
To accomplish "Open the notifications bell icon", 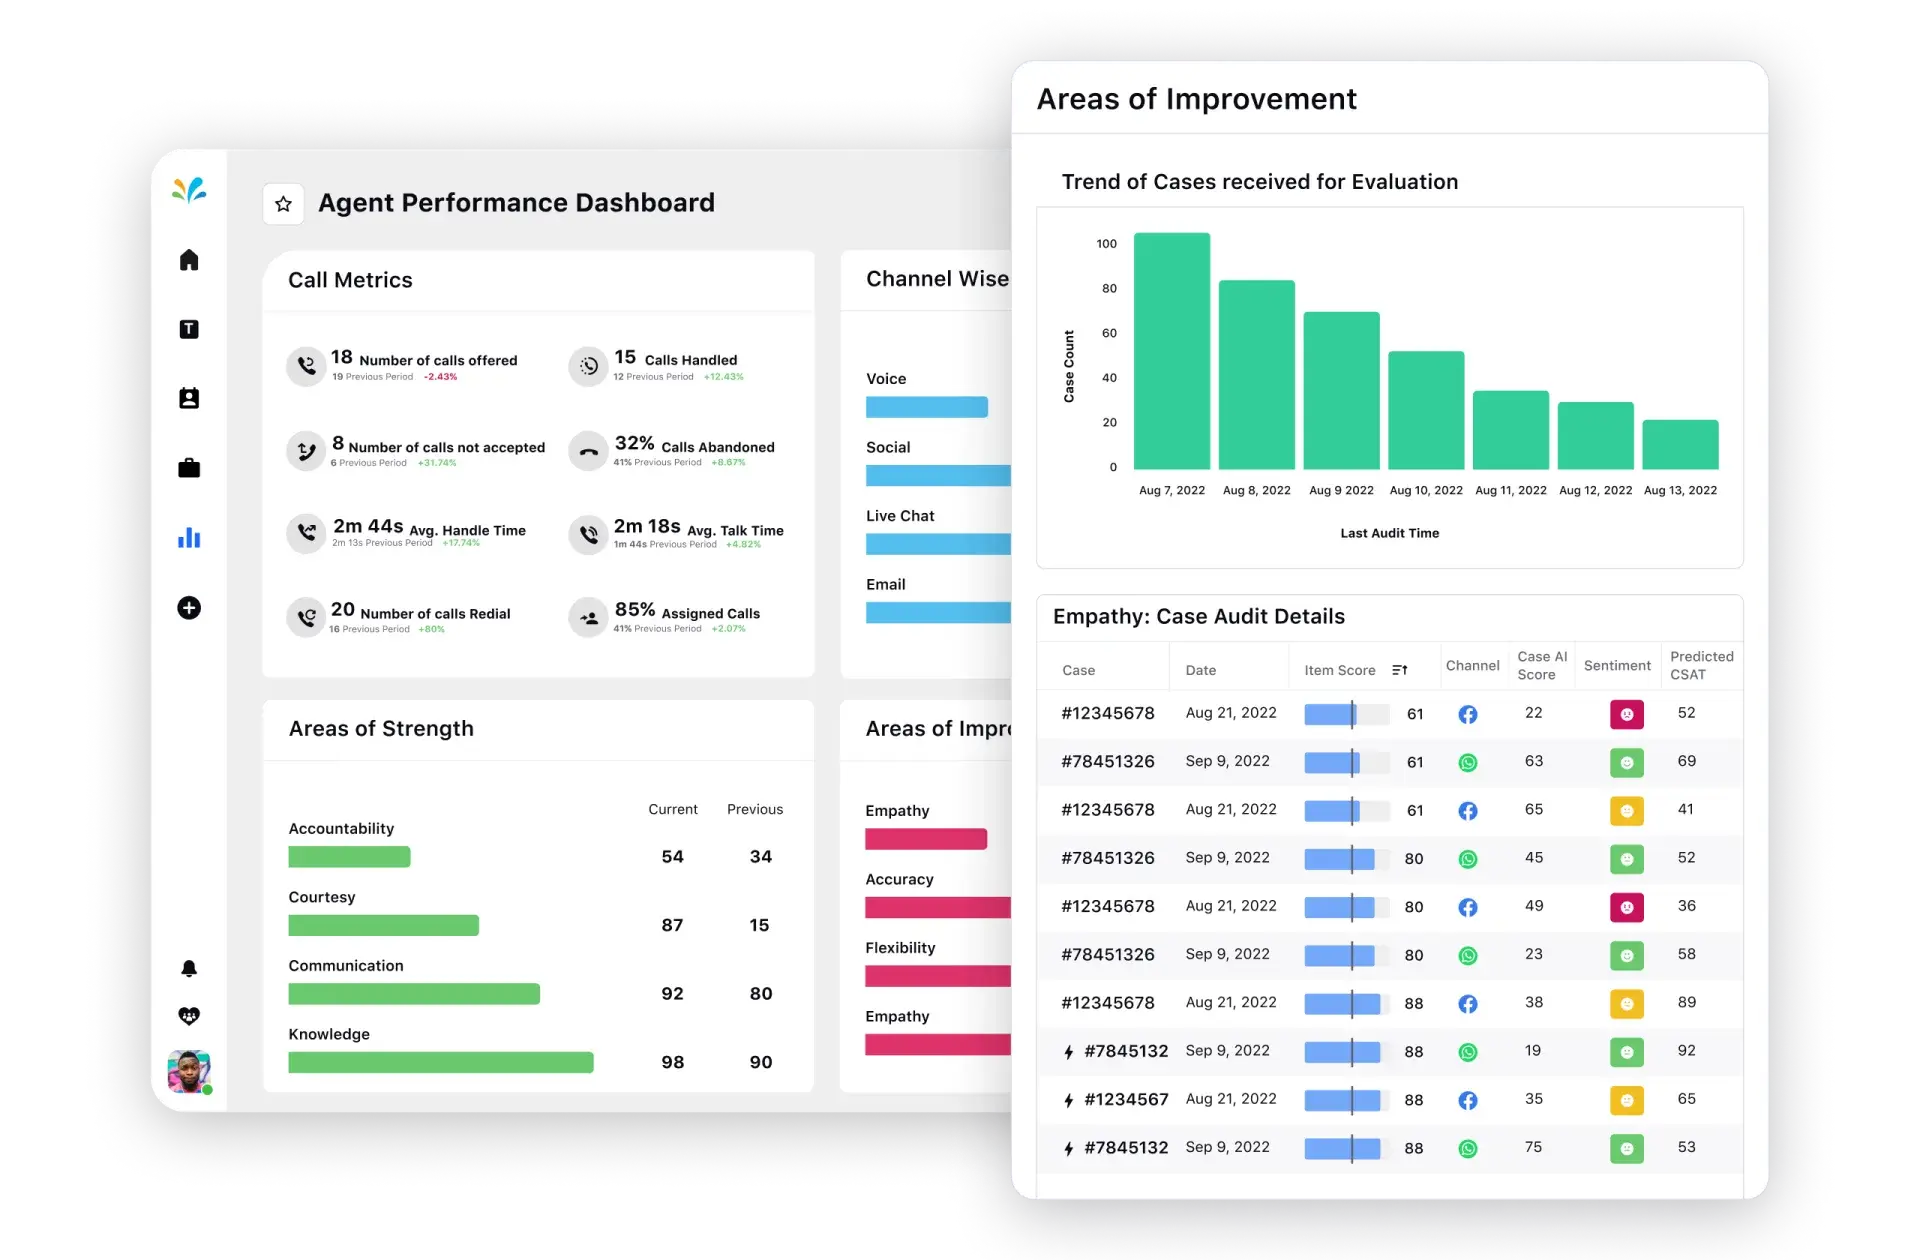I will tap(189, 968).
